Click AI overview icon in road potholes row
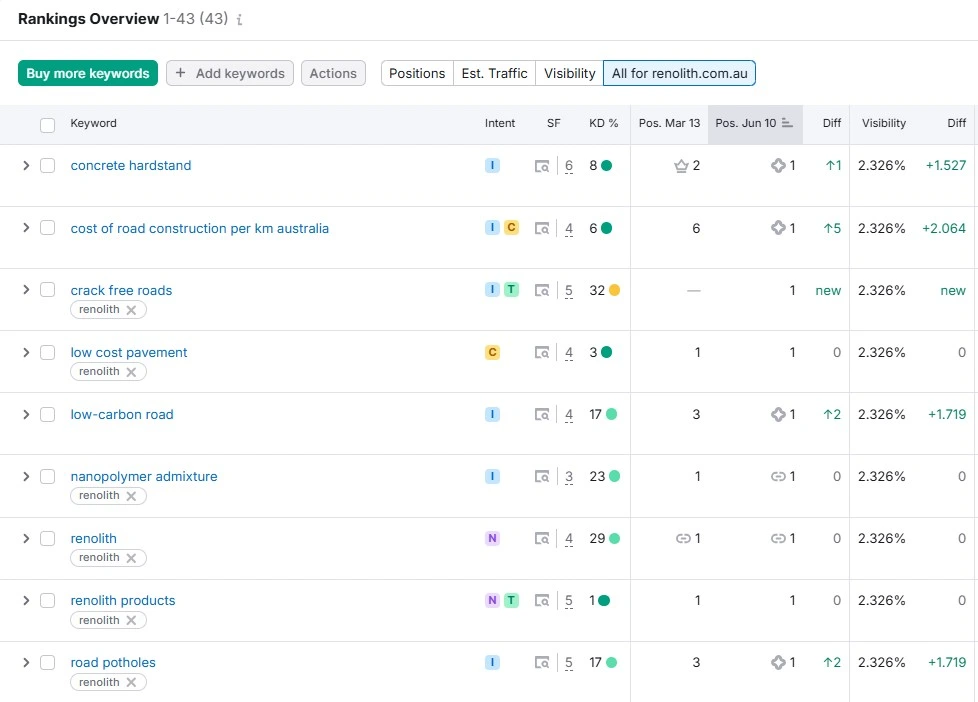Image resolution: width=978 pixels, height=702 pixels. (778, 663)
